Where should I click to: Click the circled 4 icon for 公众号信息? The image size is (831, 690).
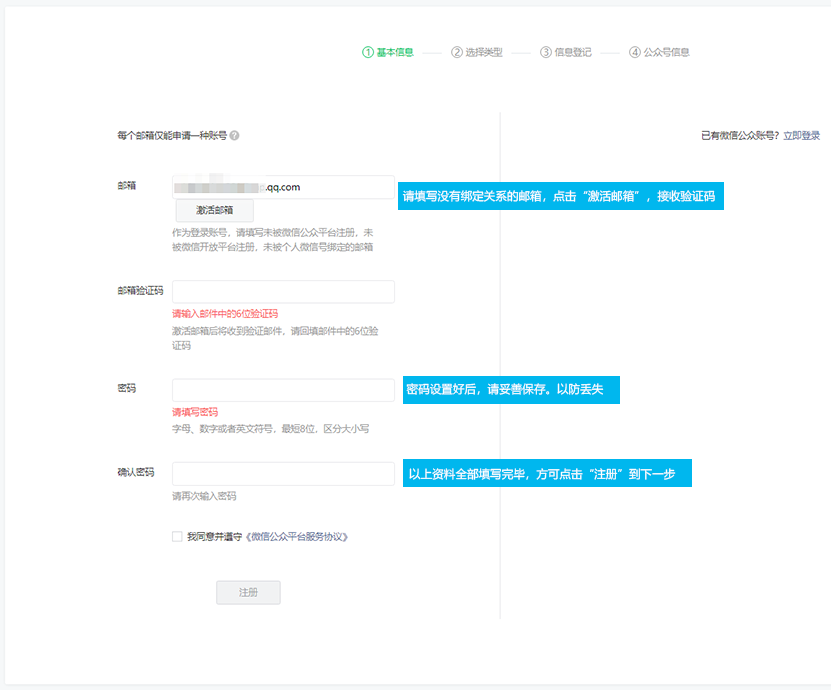click(x=635, y=52)
